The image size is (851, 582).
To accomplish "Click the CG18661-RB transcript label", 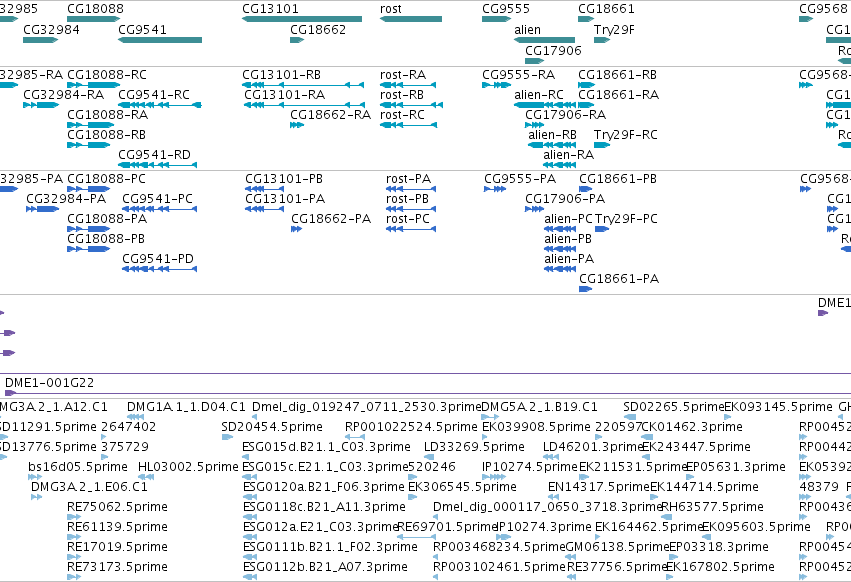I will pos(617,74).
